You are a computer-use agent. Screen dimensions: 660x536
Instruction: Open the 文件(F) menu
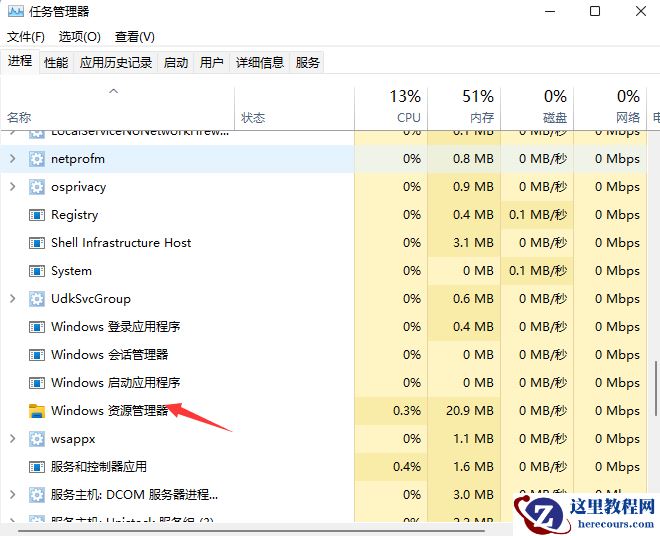point(26,37)
